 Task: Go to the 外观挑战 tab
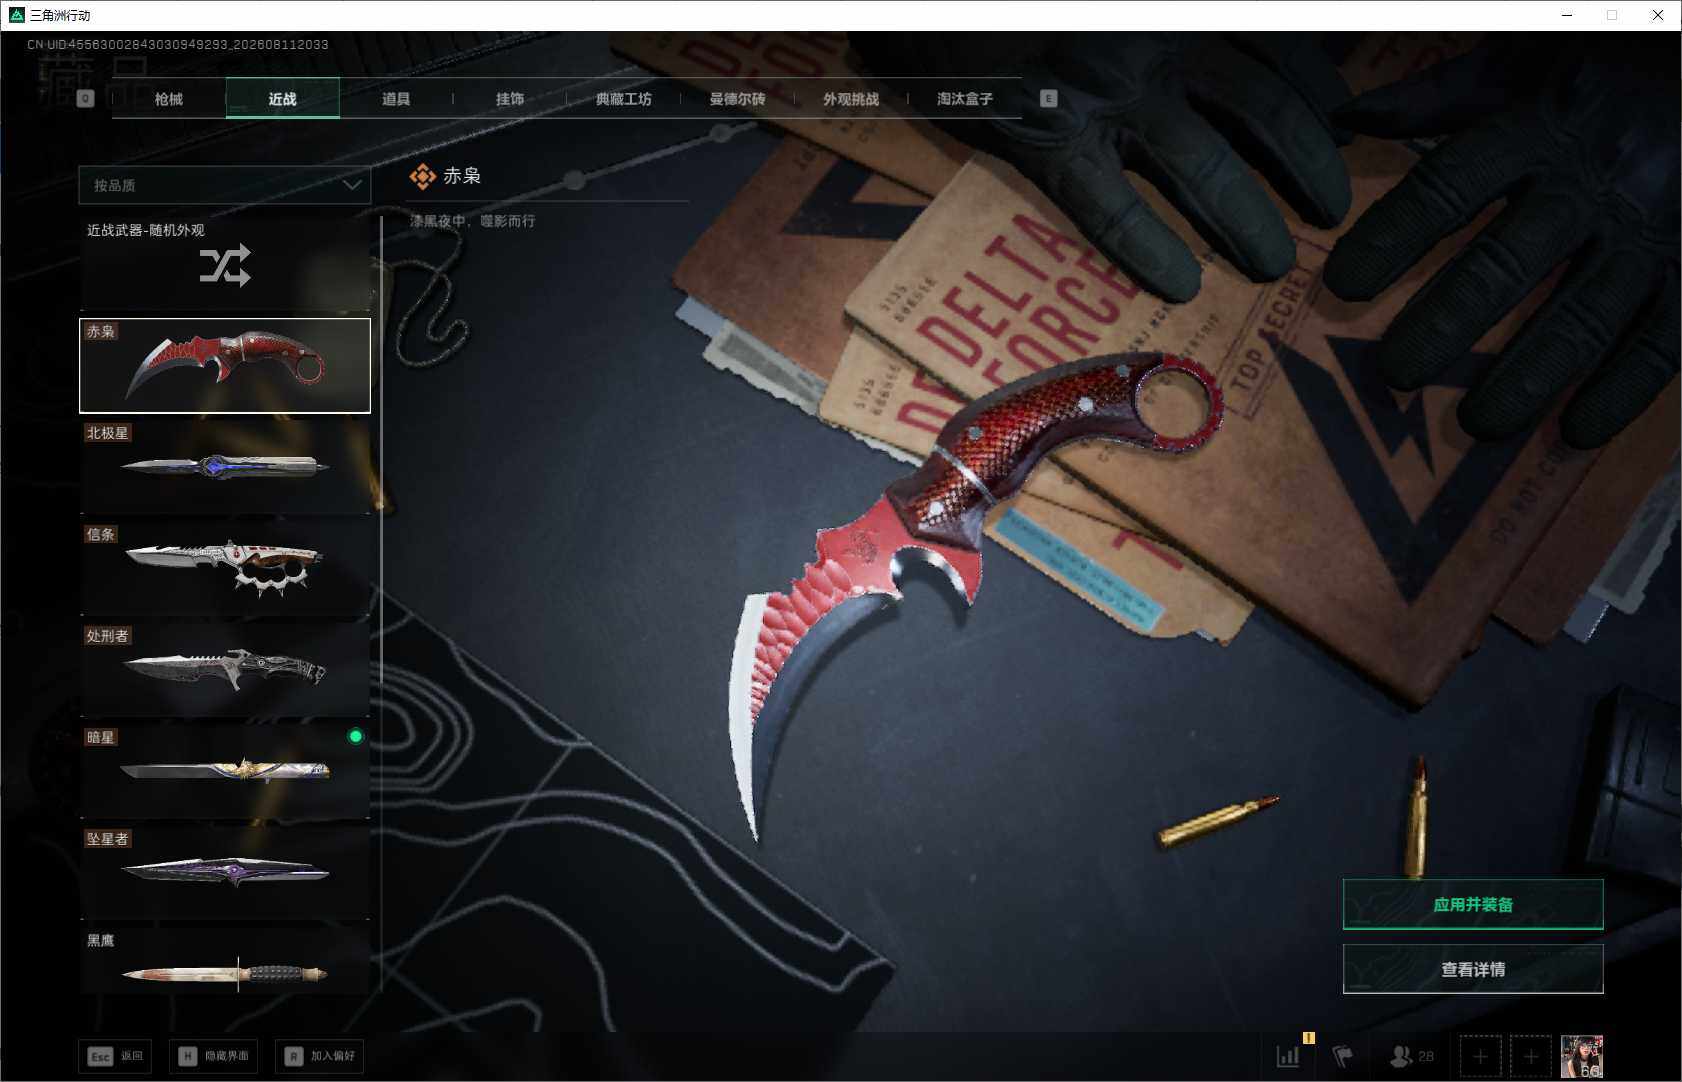point(851,99)
